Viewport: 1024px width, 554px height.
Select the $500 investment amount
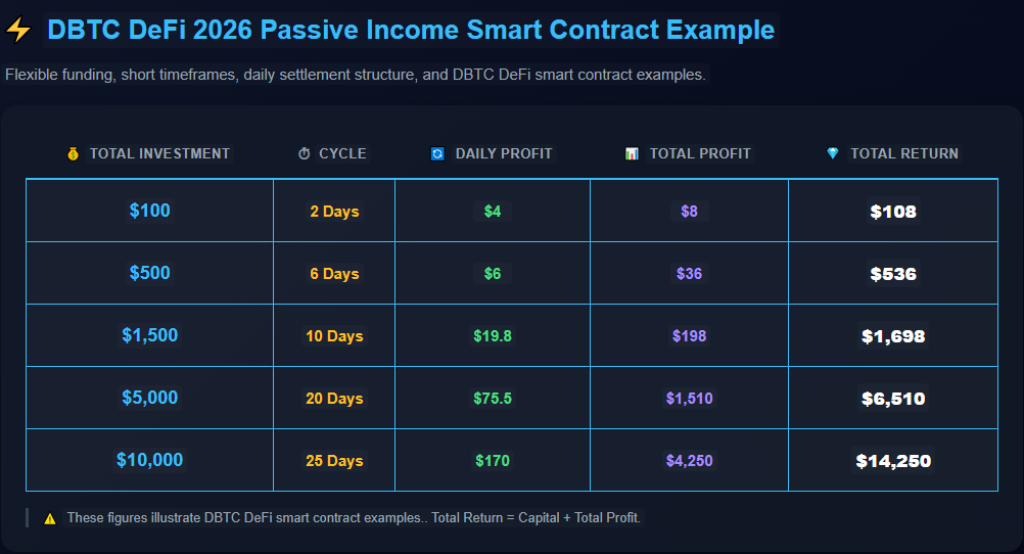click(x=150, y=273)
